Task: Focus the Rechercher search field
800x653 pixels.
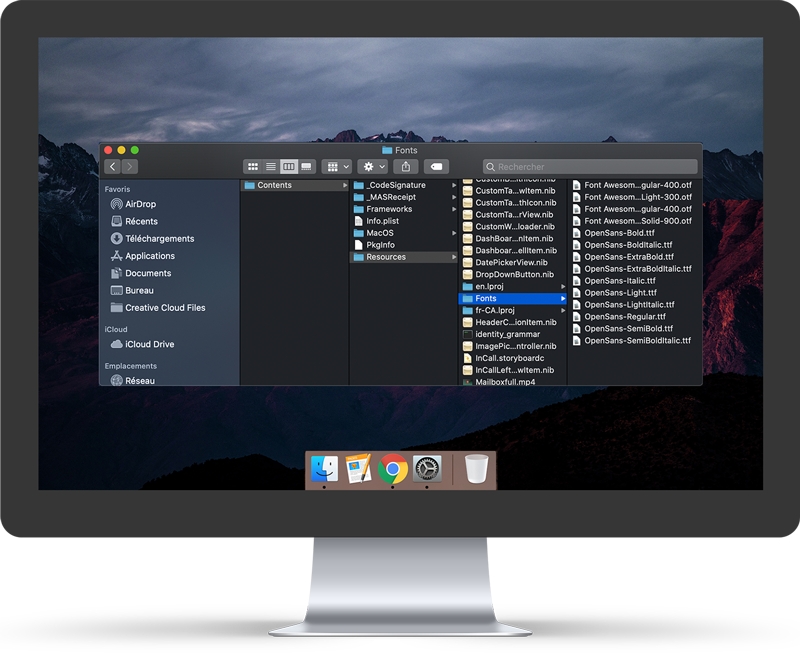Action: [x=590, y=166]
